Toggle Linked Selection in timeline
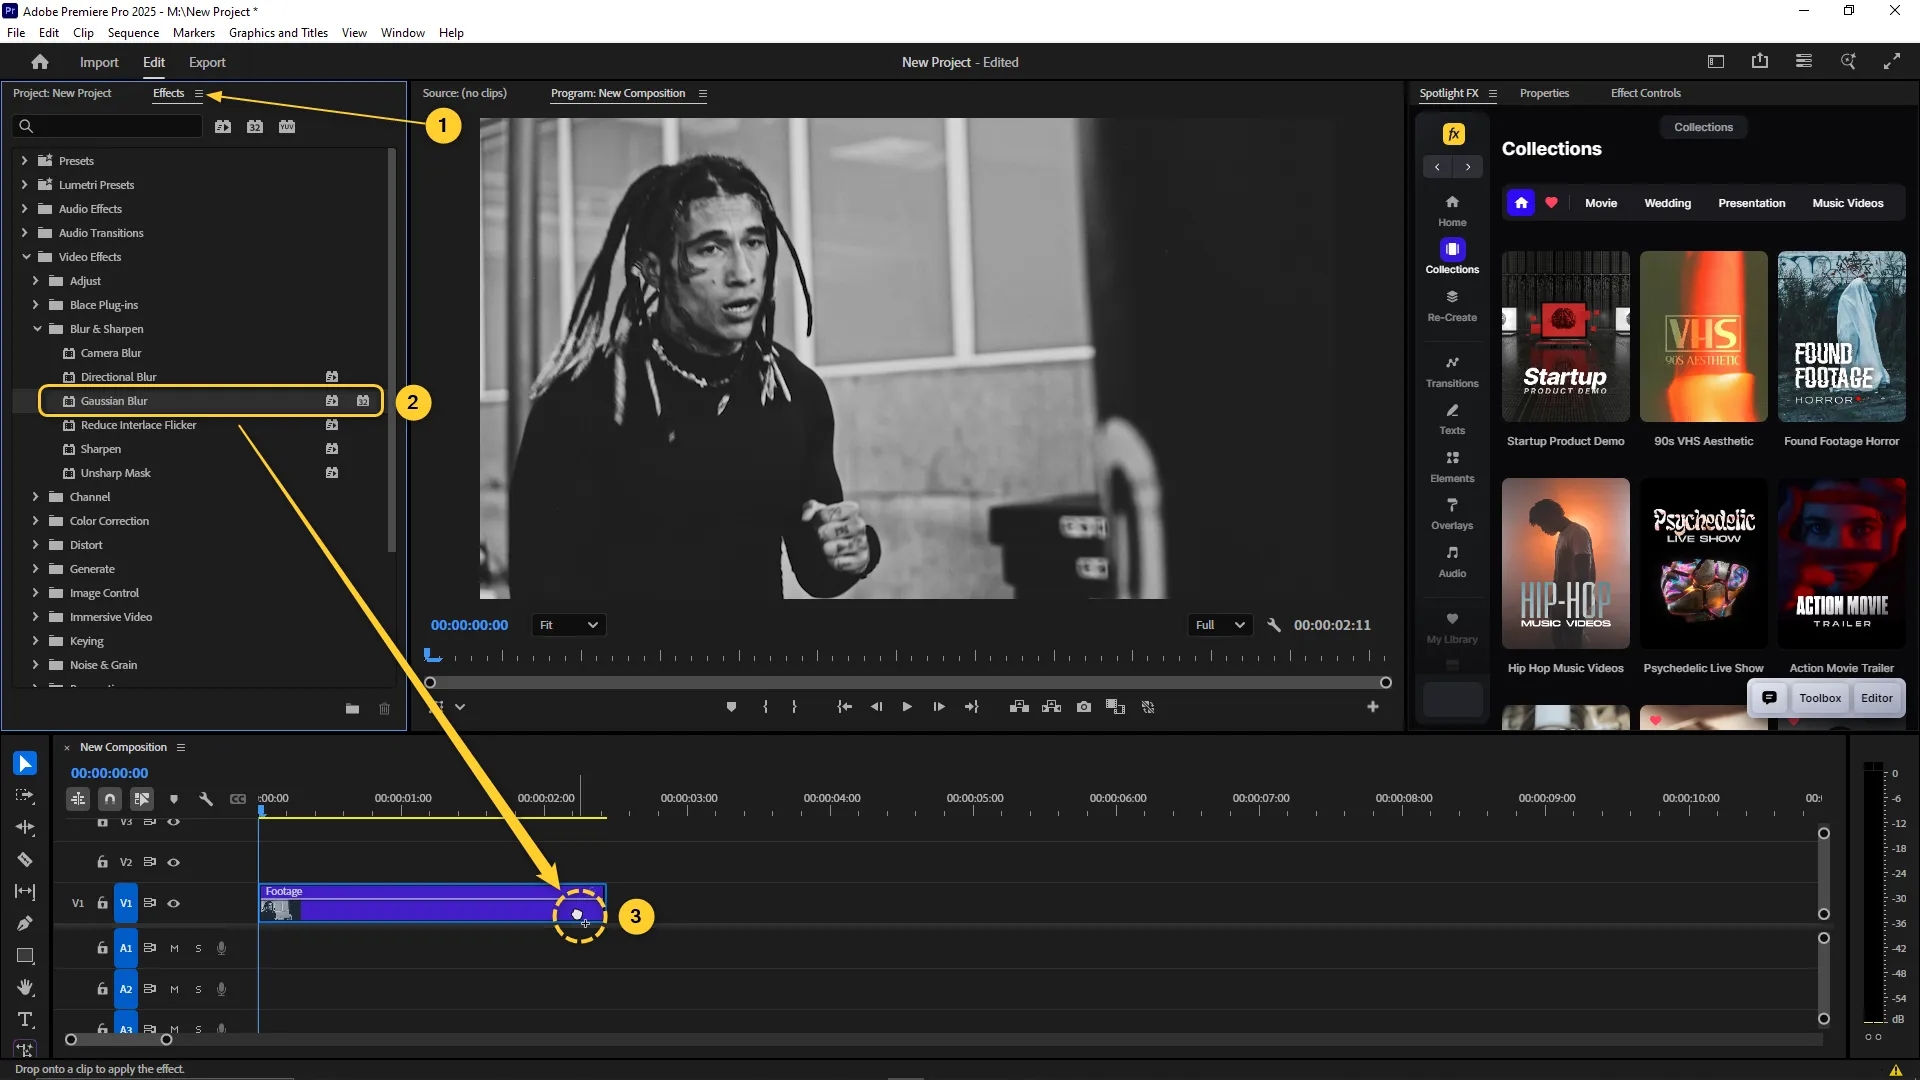 [142, 799]
